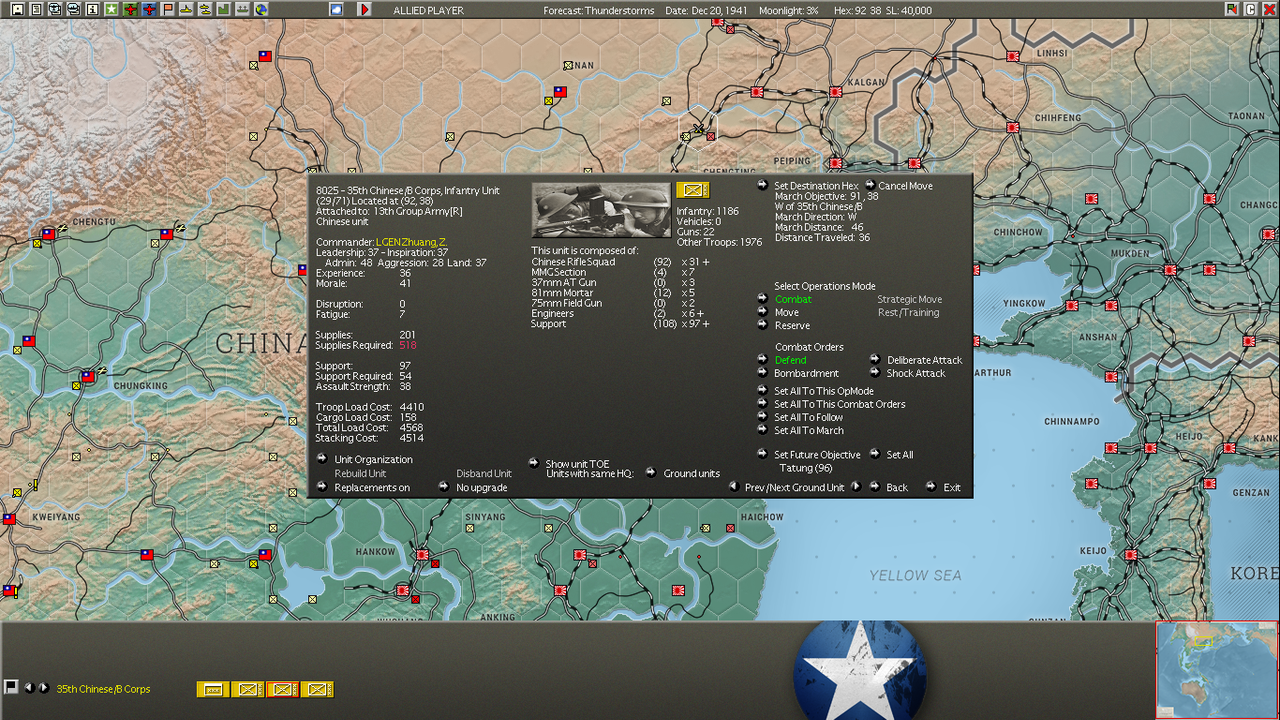Choose Bombardment combat order
1280x720 pixels.
click(x=806, y=373)
